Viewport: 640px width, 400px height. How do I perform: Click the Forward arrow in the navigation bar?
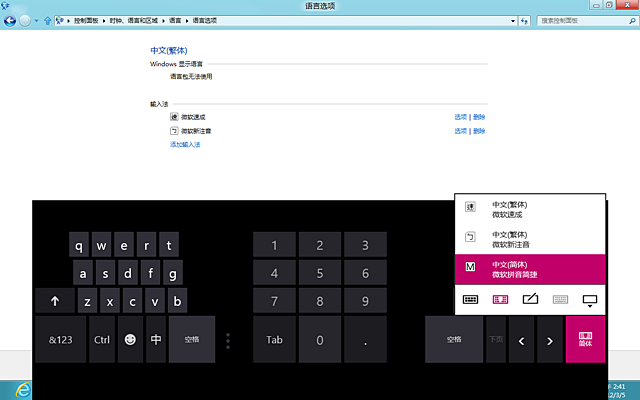click(x=25, y=20)
